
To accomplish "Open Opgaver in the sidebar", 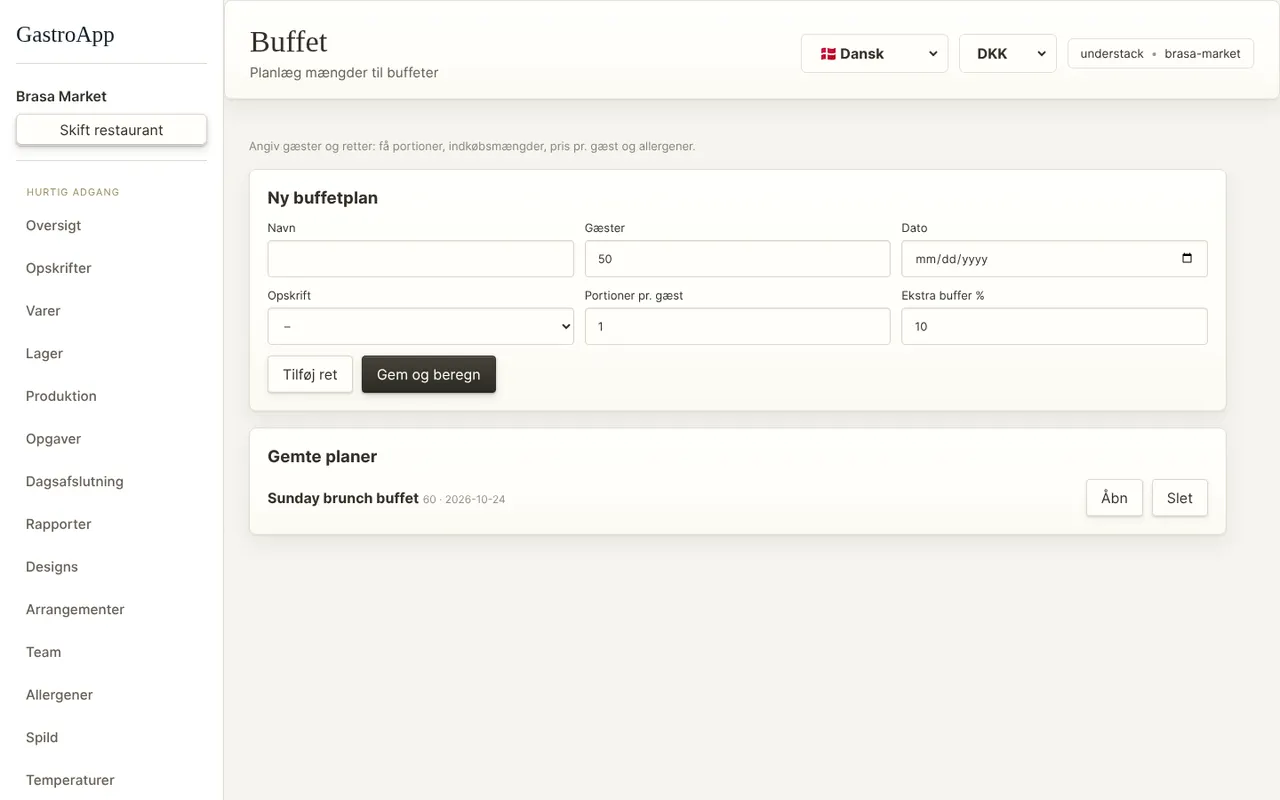I will click(x=54, y=439).
